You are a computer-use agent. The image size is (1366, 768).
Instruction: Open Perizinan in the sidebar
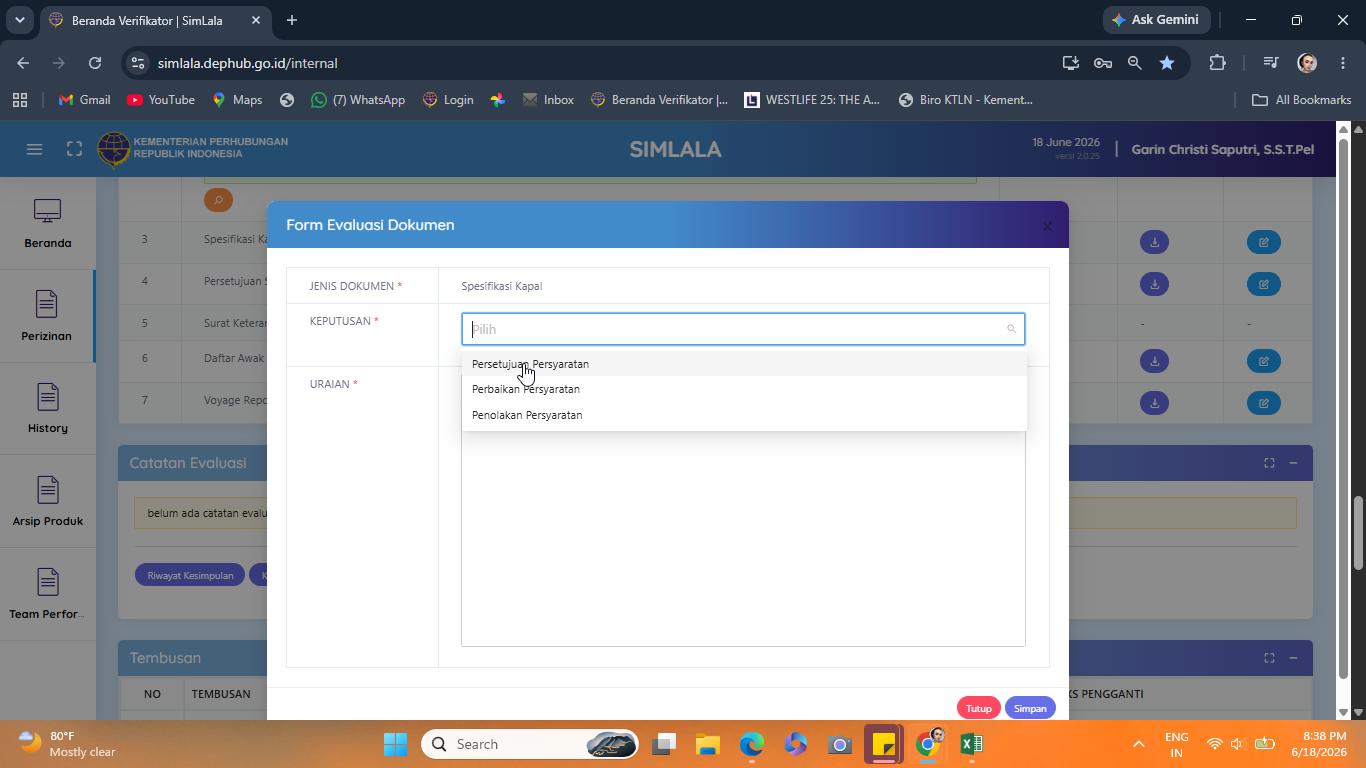tap(47, 317)
